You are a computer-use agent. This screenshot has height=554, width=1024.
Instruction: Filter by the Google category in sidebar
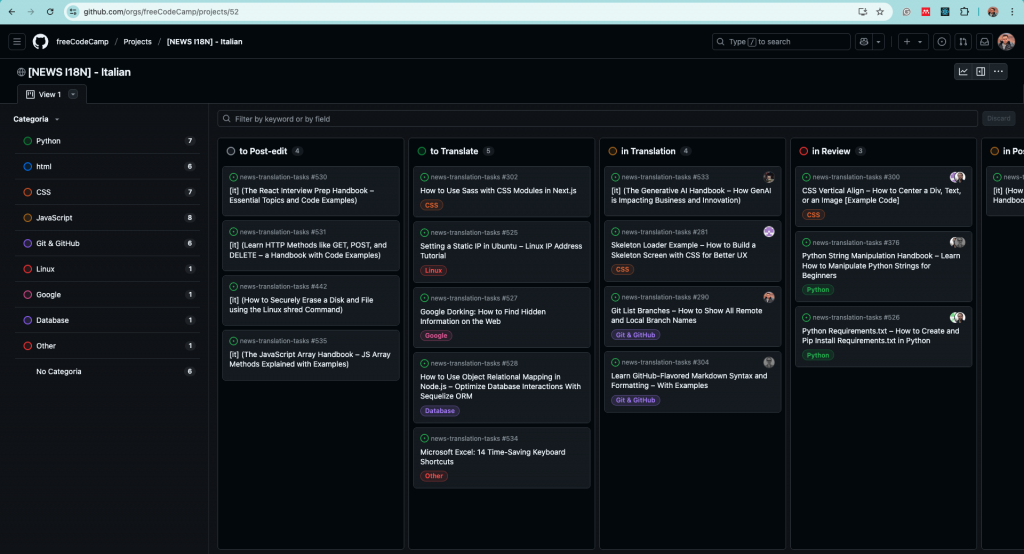point(108,295)
